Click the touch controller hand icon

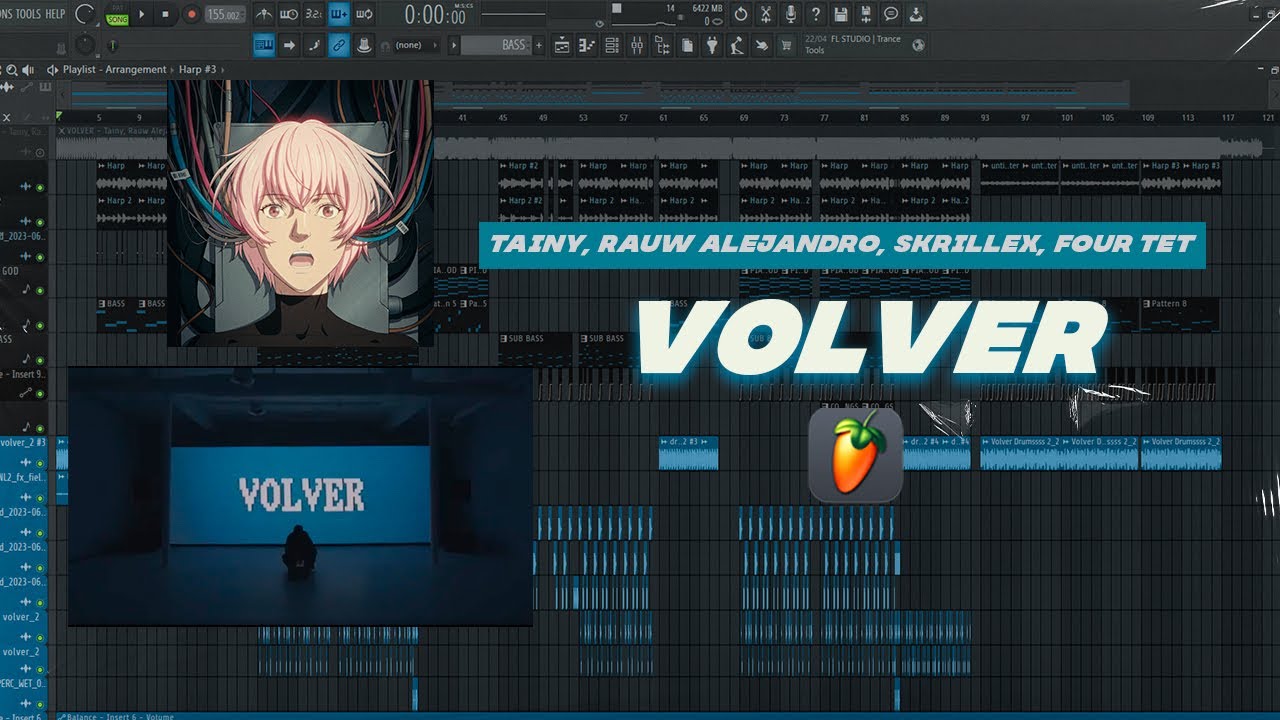pos(762,46)
